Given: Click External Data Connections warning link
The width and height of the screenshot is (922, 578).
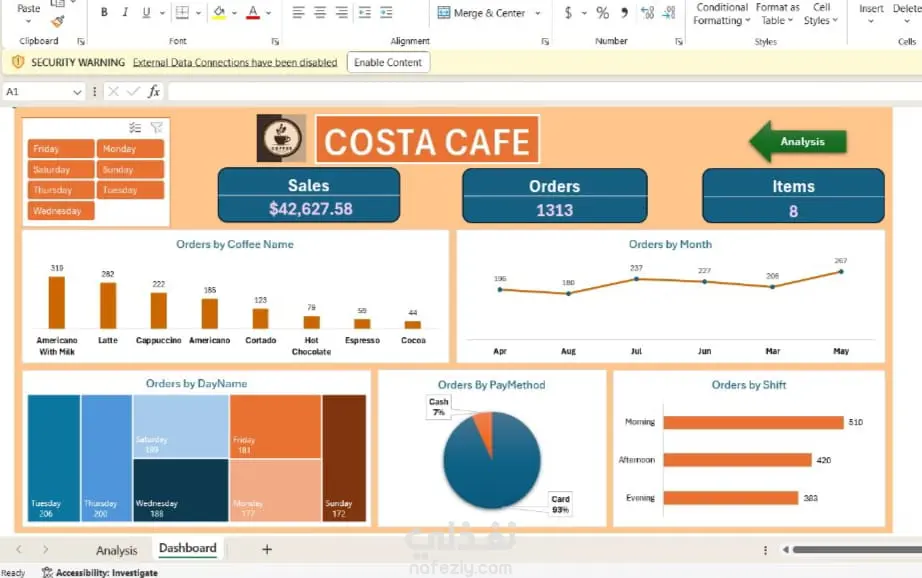Looking at the screenshot, I should [x=235, y=62].
